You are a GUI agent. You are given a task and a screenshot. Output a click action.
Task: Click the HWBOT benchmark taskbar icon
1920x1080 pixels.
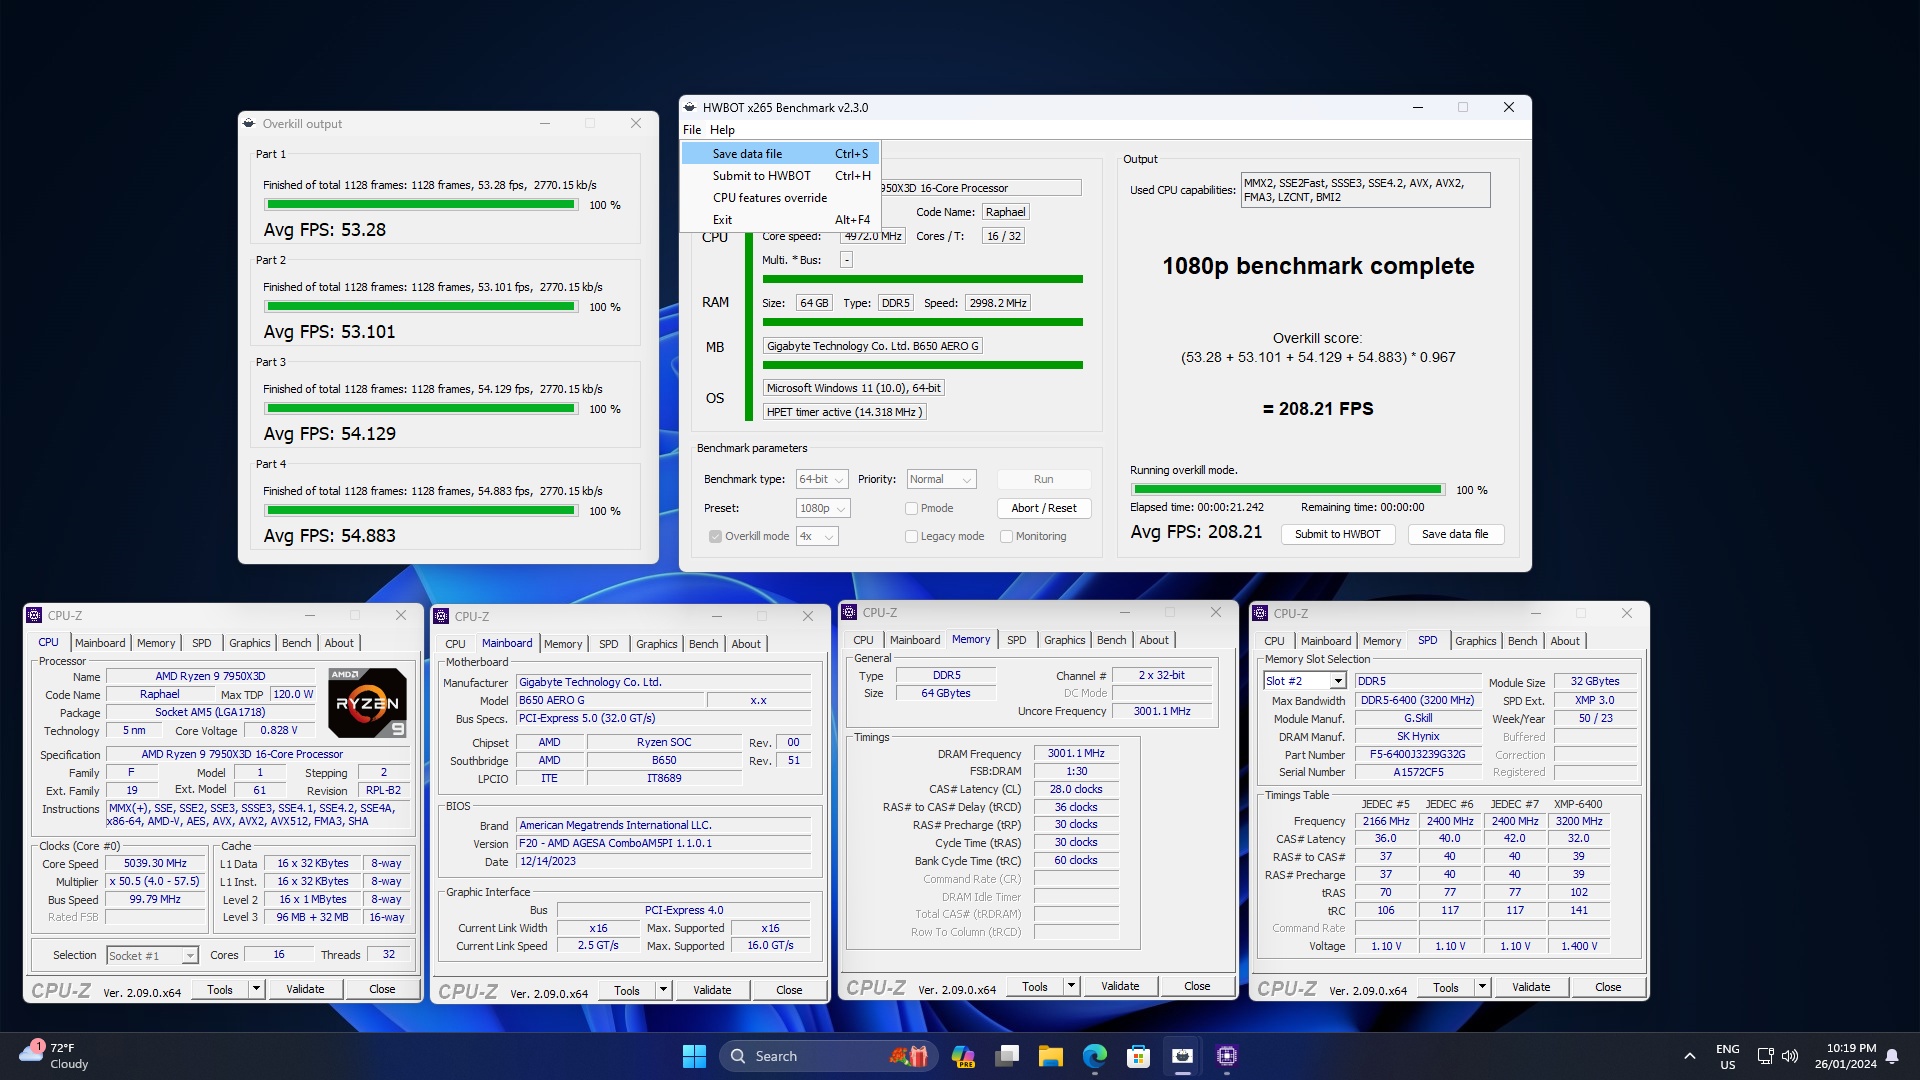(x=1182, y=1056)
